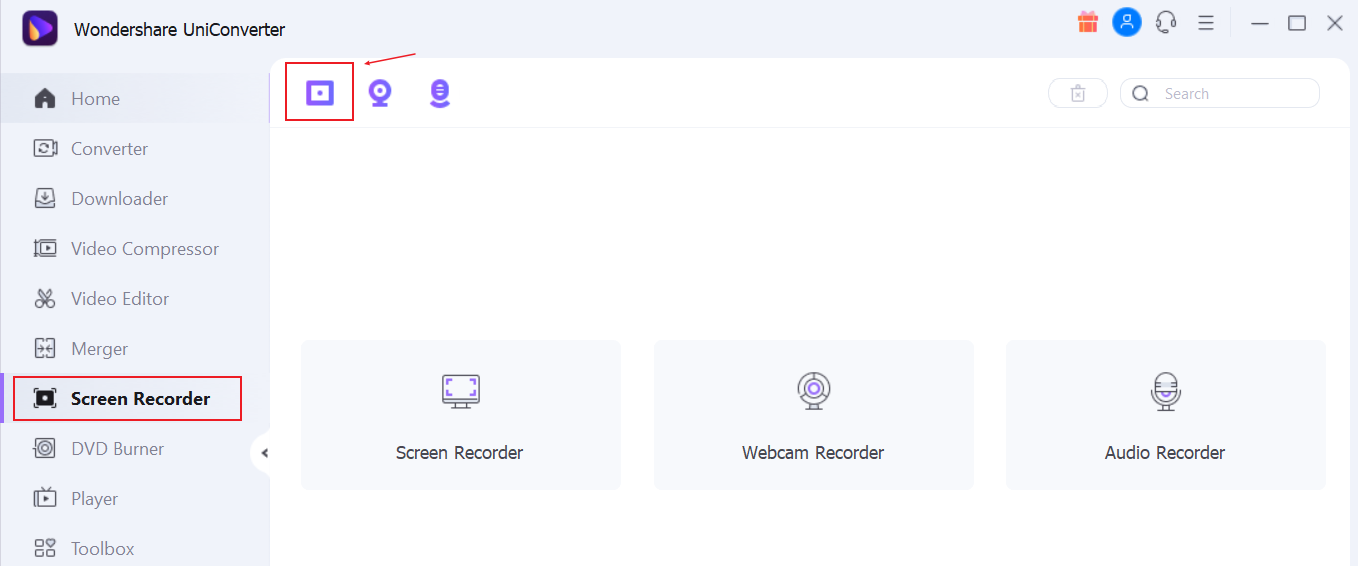1358x566 pixels.
Task: Open the hamburger menu in title bar
Action: 1206,23
